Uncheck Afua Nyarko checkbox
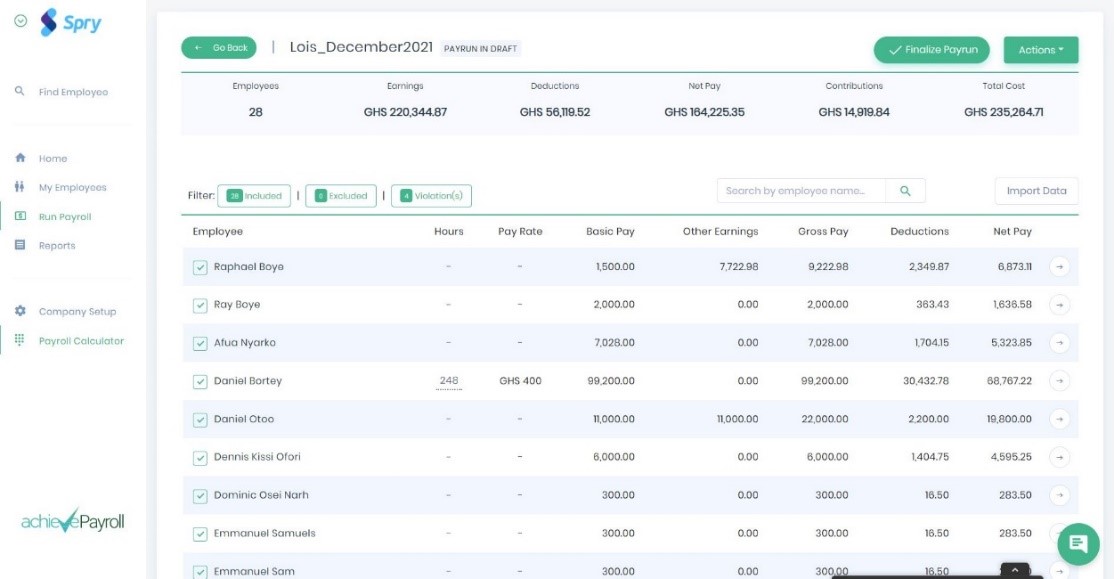 click(200, 343)
